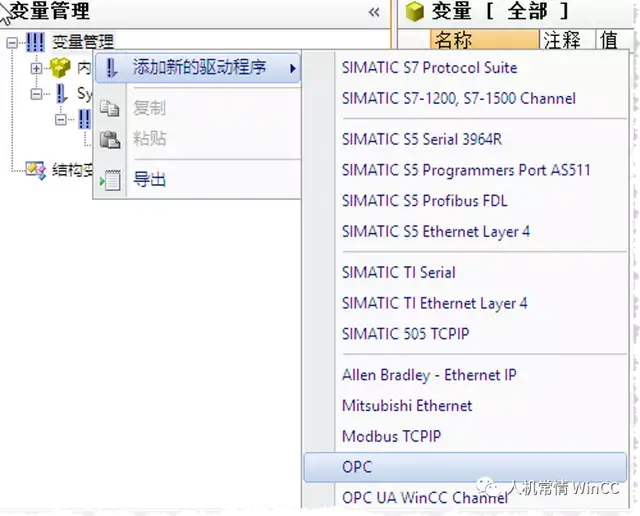The image size is (640, 516).
Task: Select the highlighted OPC driver entry
Action: click(465, 467)
